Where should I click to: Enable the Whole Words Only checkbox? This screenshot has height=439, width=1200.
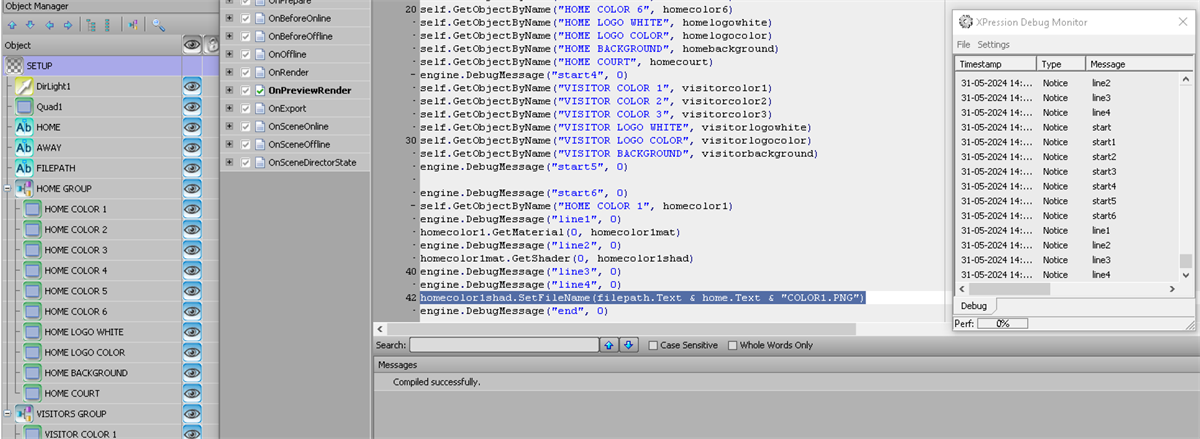click(x=732, y=345)
